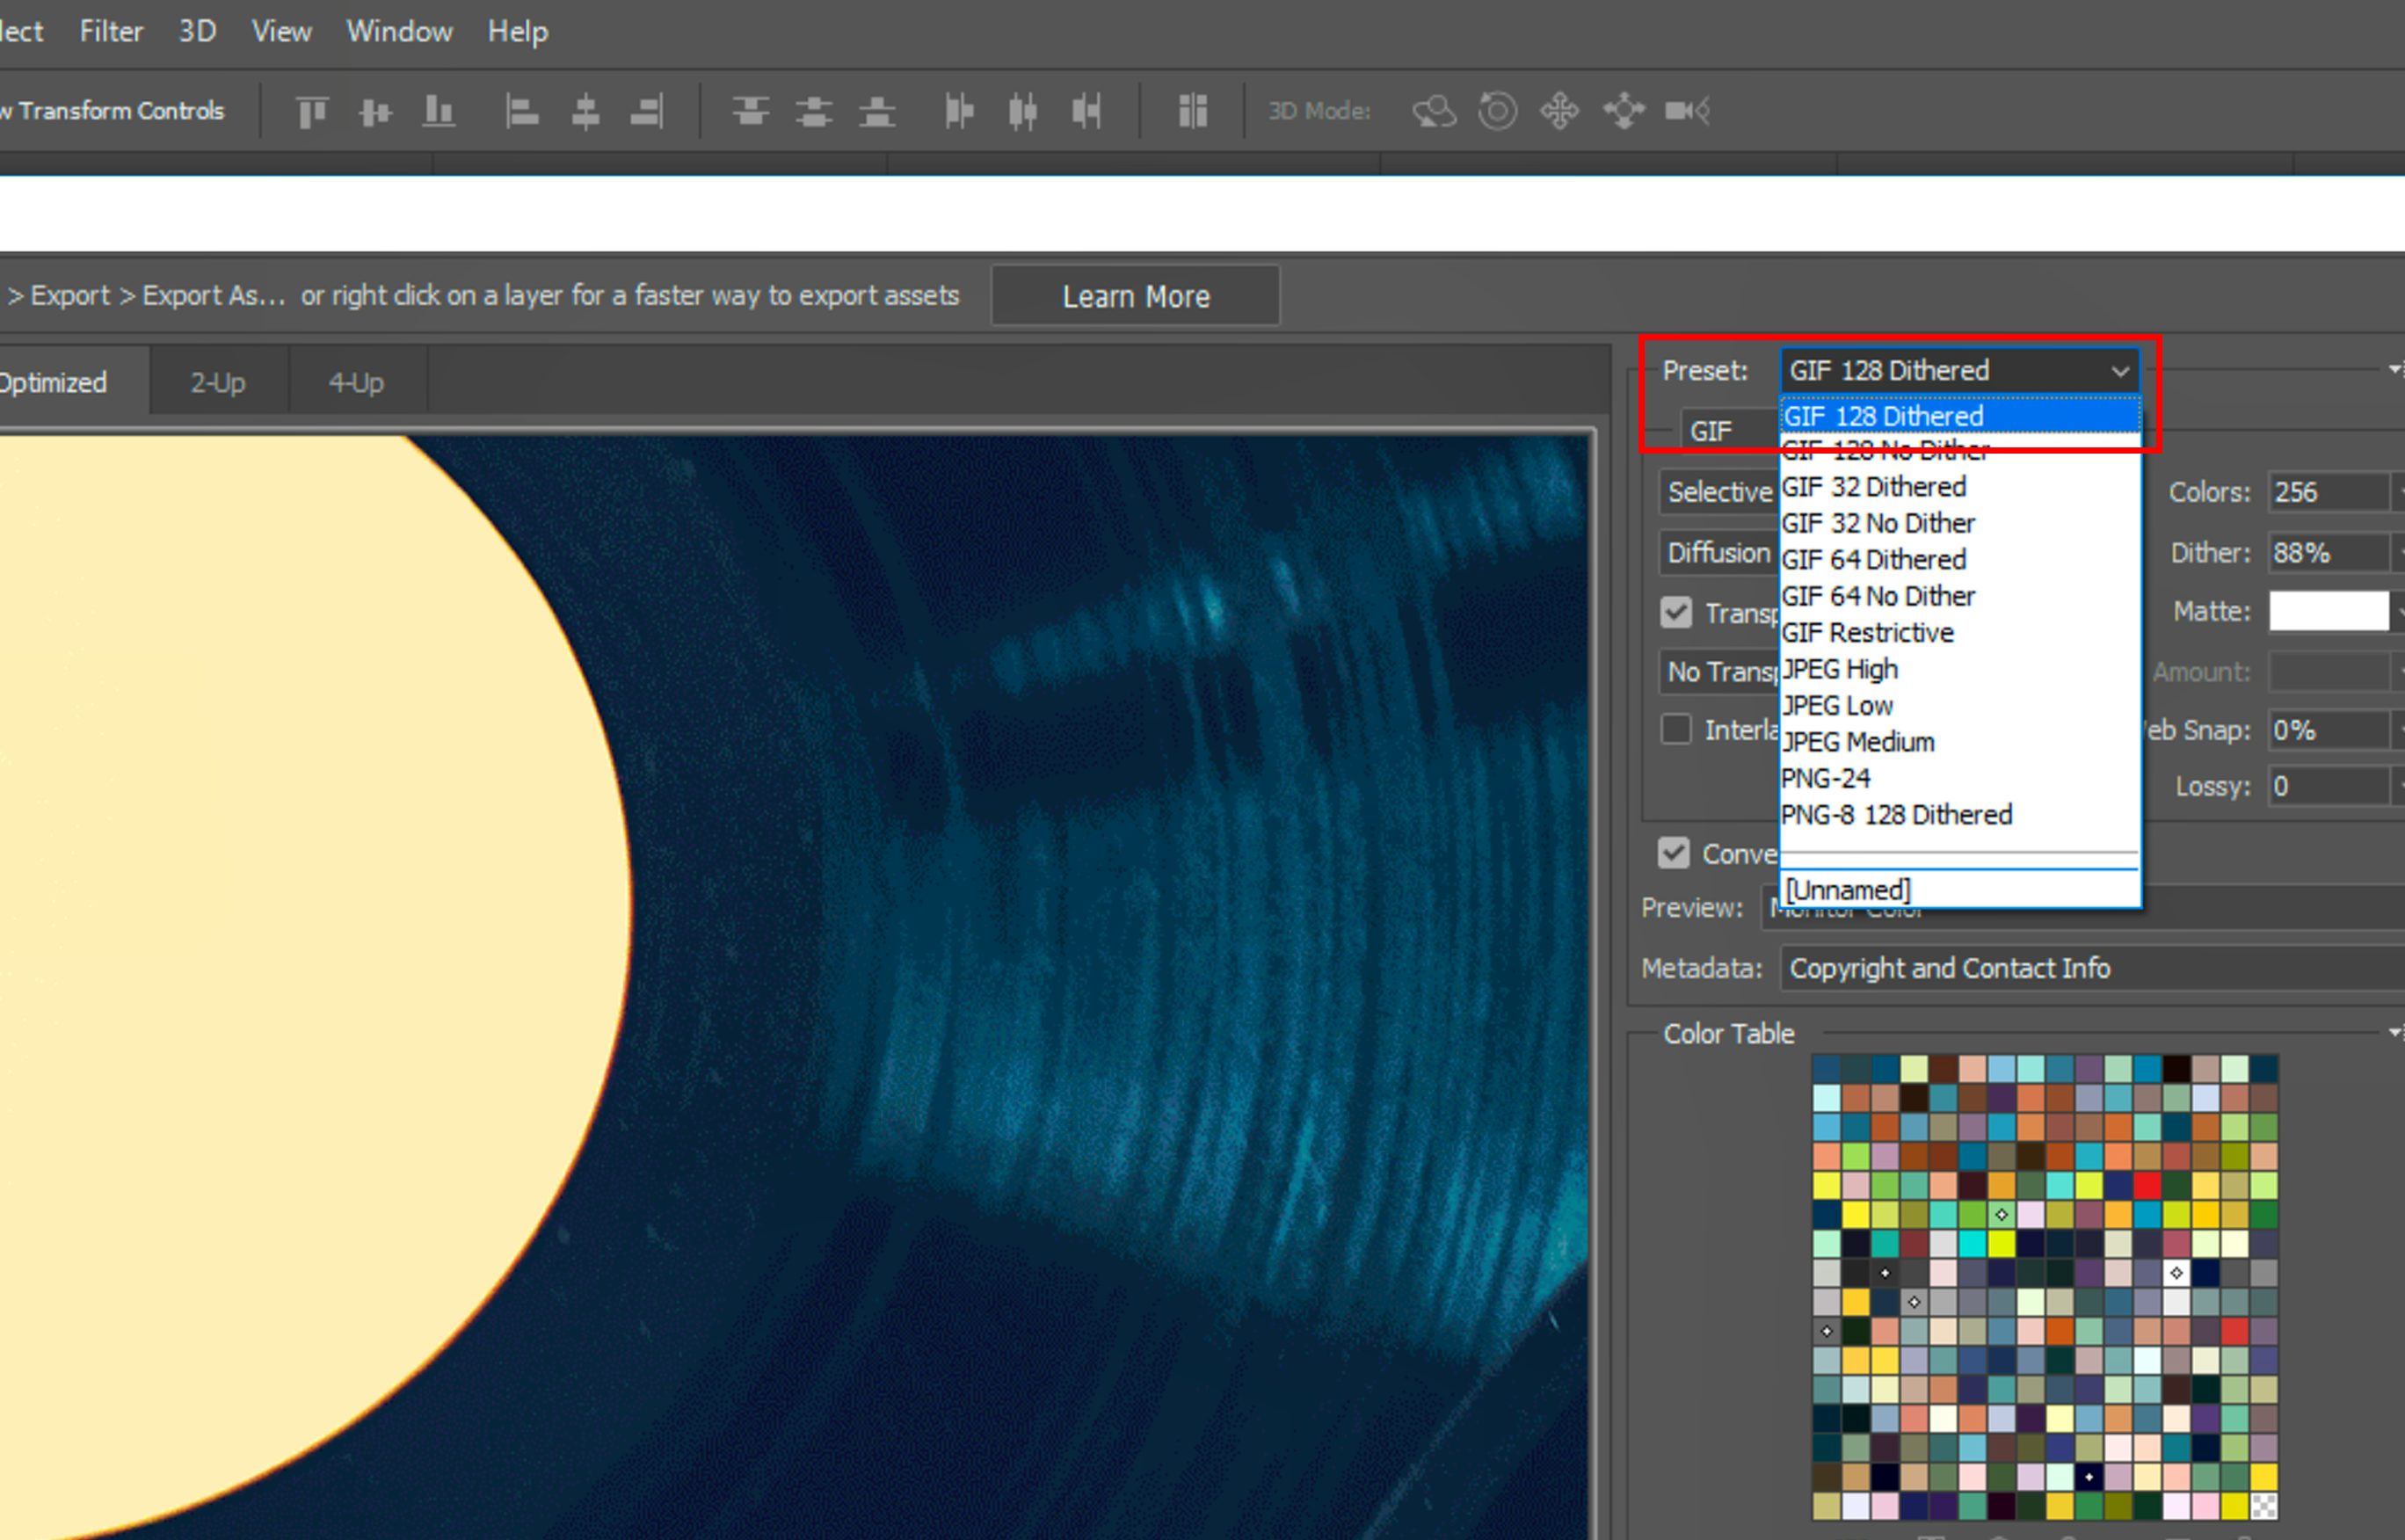
Task: Choose JPEG High from preset list
Action: [1840, 669]
